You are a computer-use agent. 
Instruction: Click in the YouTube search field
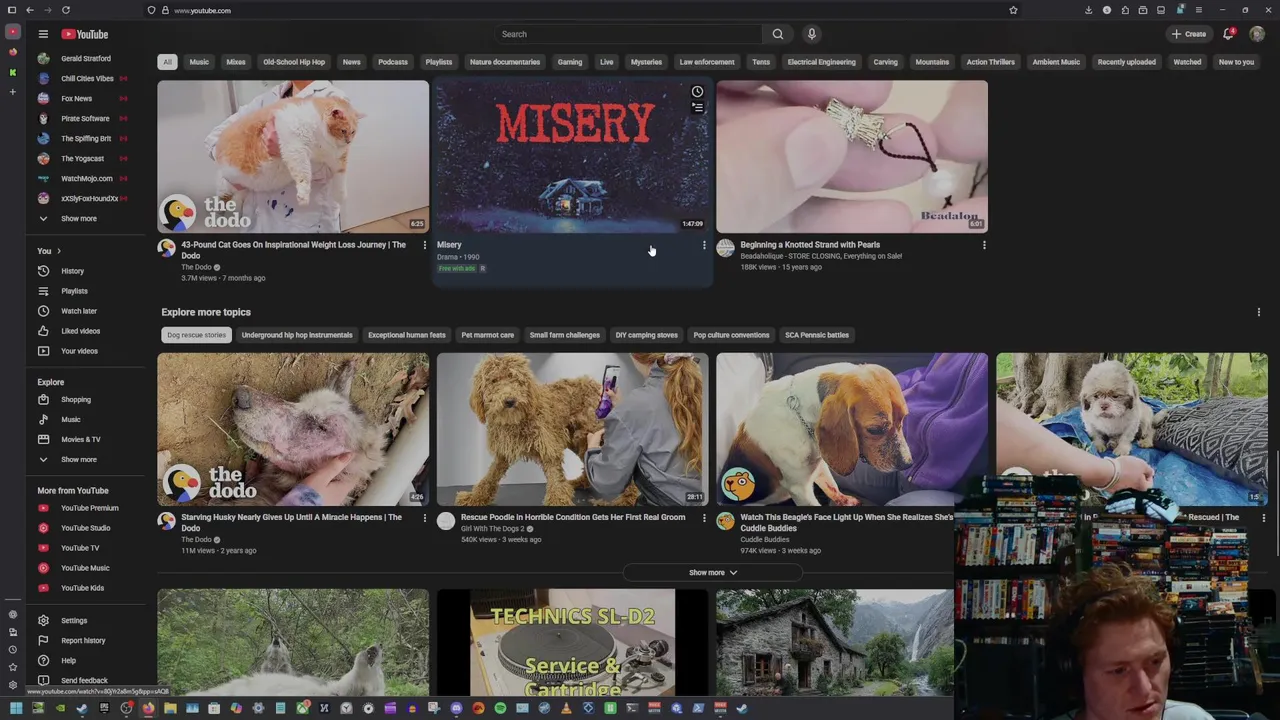coord(628,34)
